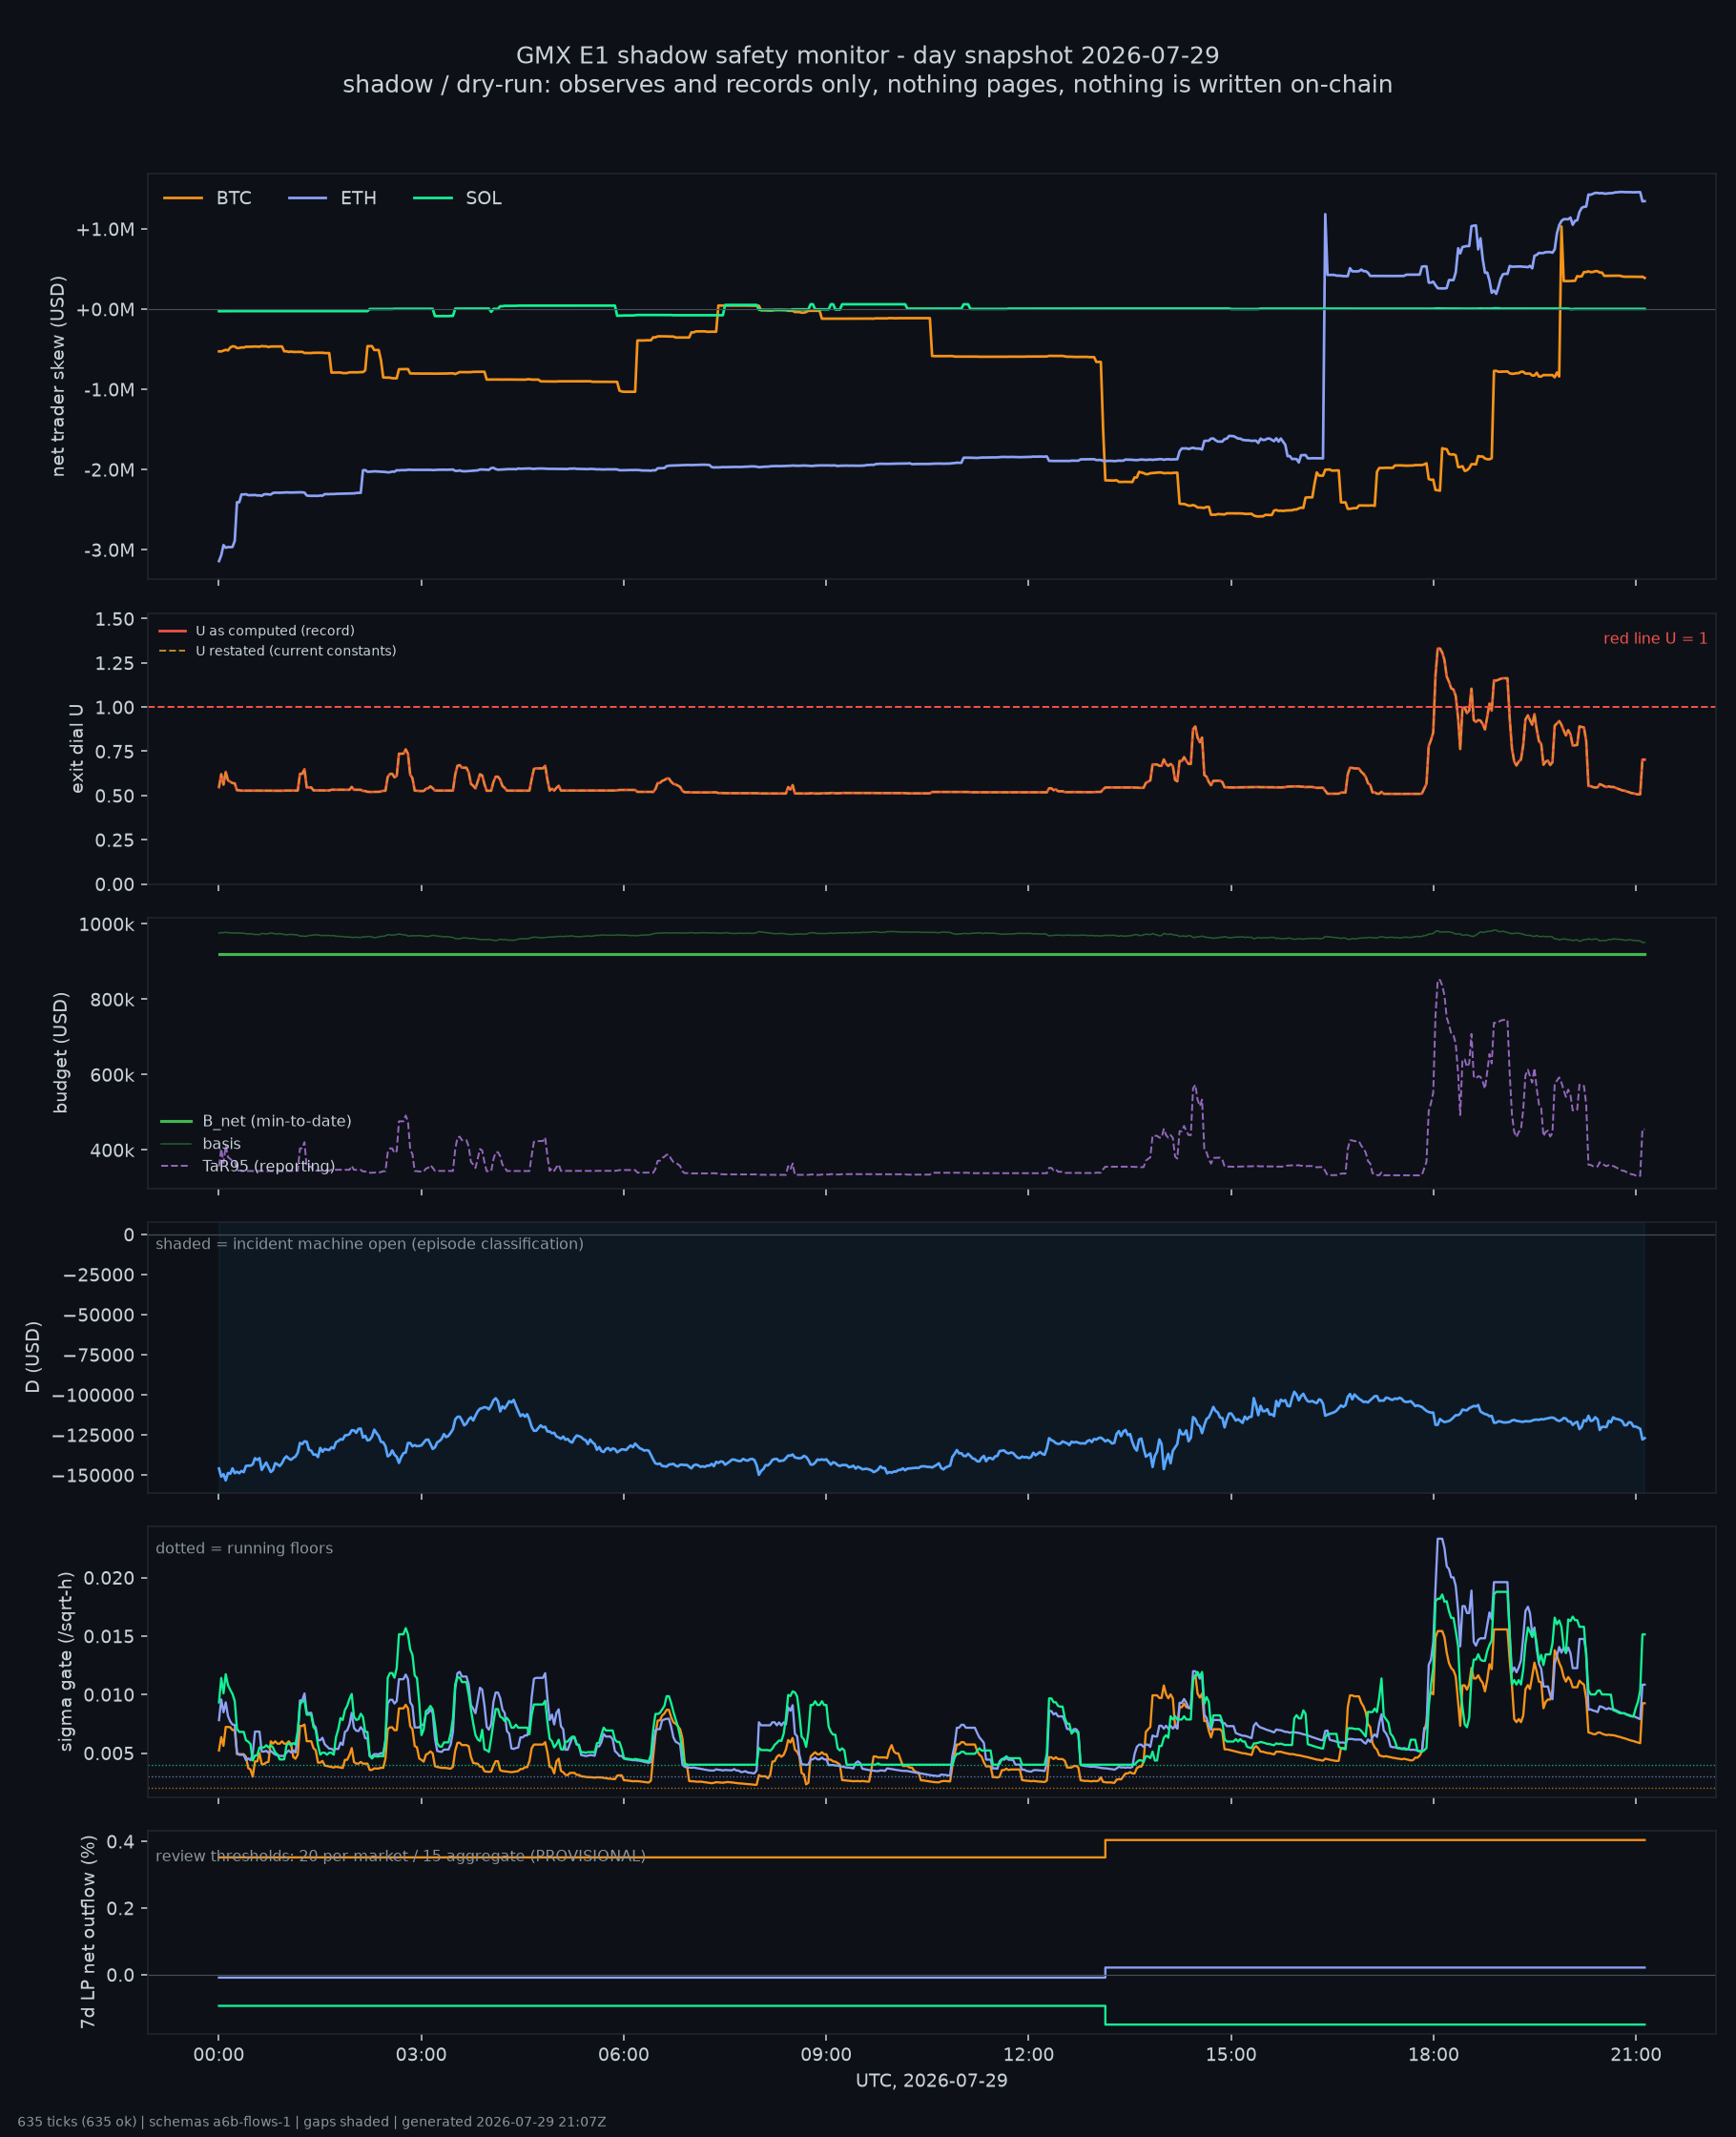Click the '09:00' time tick label

point(826,2054)
